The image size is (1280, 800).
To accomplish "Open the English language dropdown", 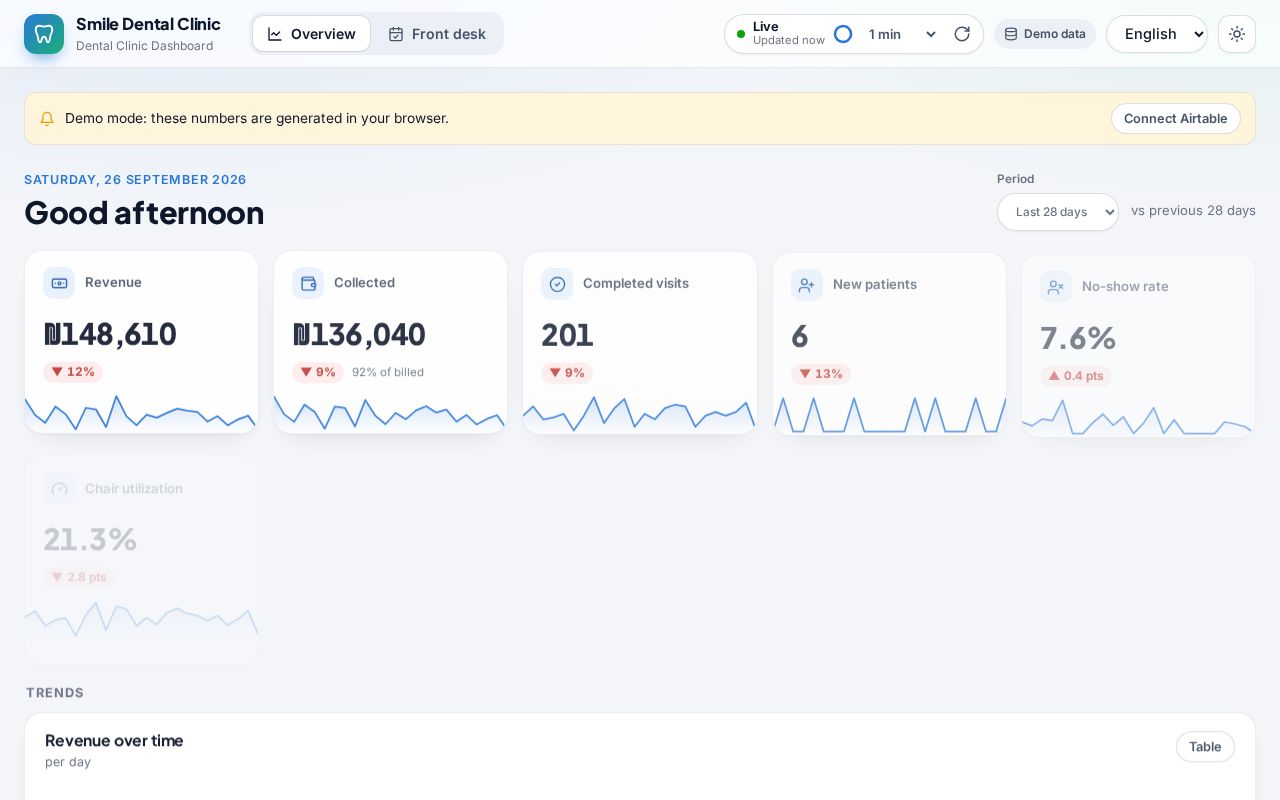I will tap(1157, 34).
